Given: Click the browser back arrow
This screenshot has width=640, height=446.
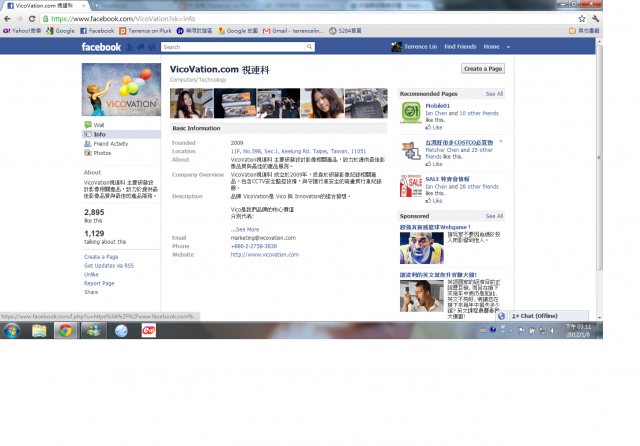Looking at the screenshot, I should pyautogui.click(x=7, y=19).
